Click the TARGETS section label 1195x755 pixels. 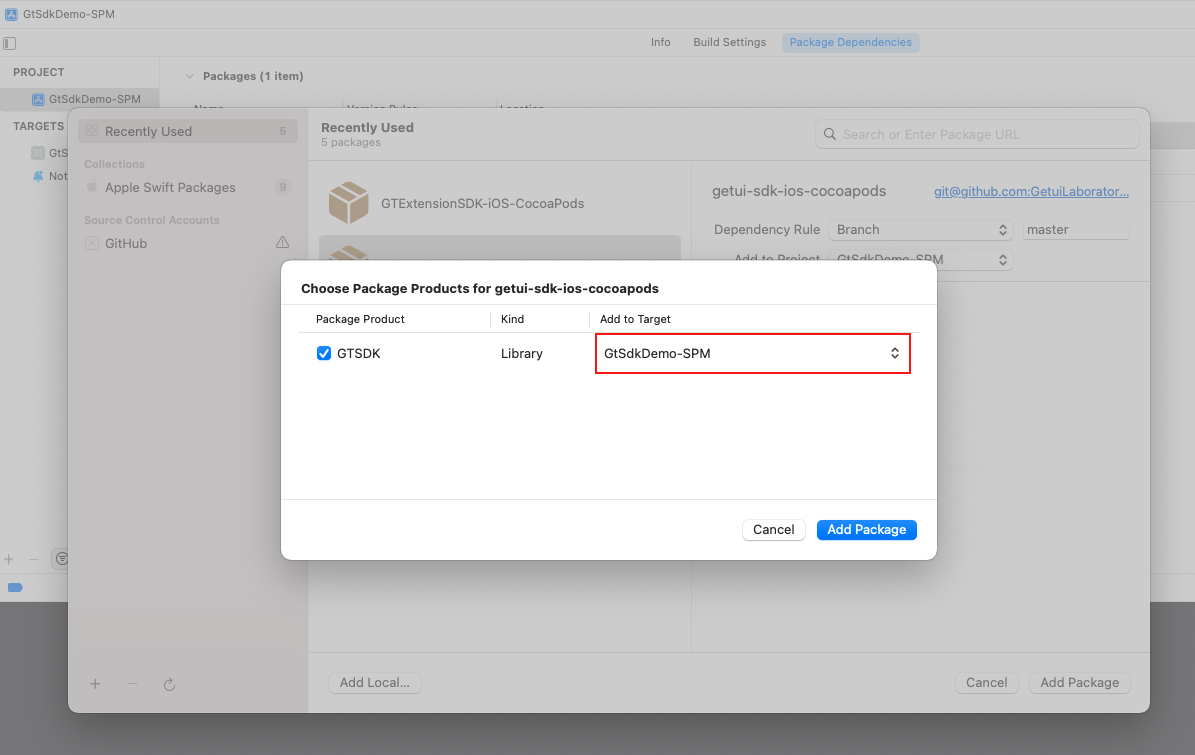point(38,126)
